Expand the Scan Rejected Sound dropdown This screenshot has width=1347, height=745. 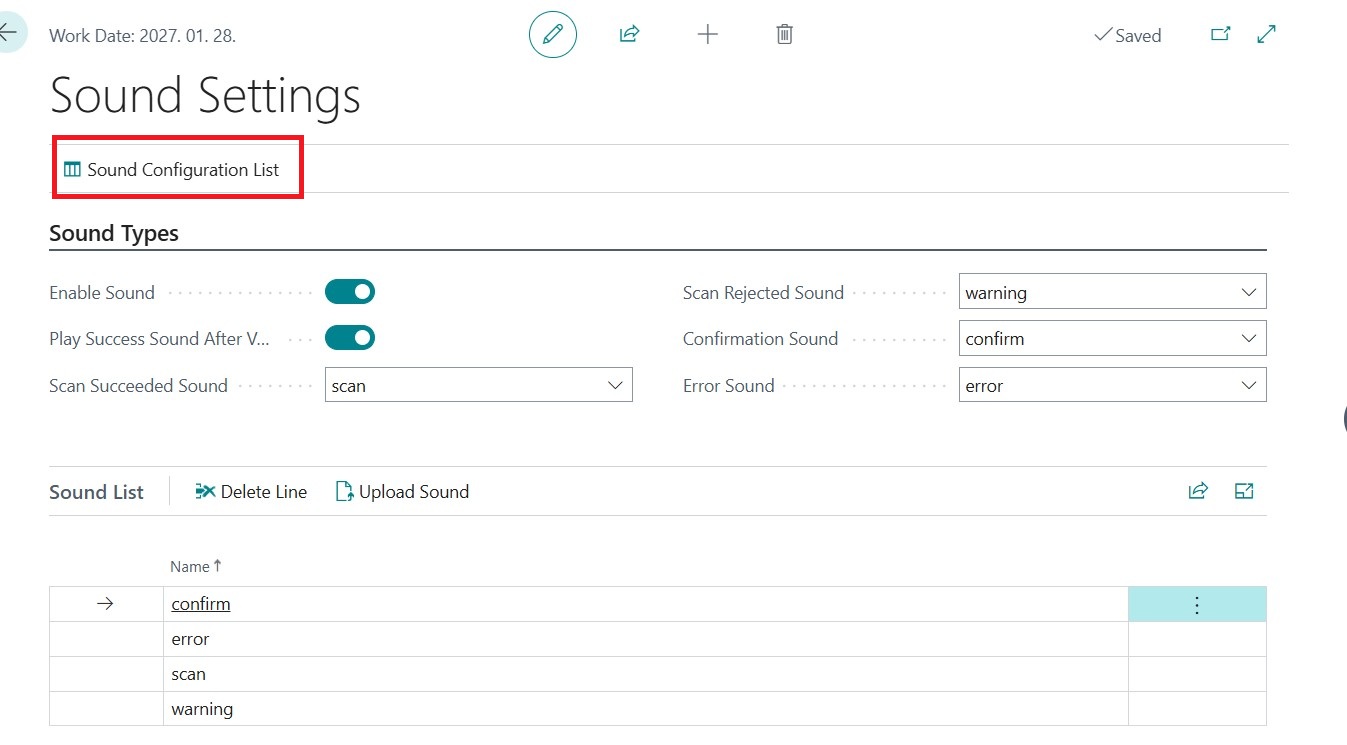pyautogui.click(x=1112, y=293)
